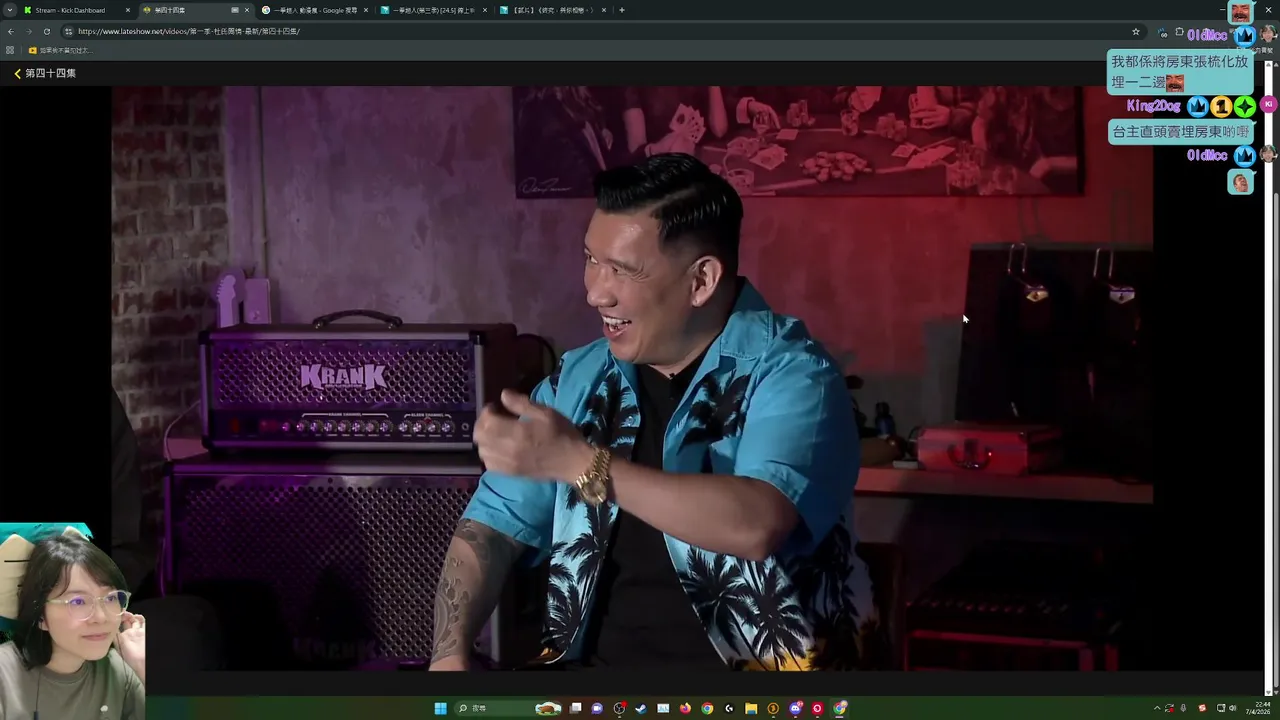Open Task View on taskbar
1280x720 pixels.
tap(575, 708)
